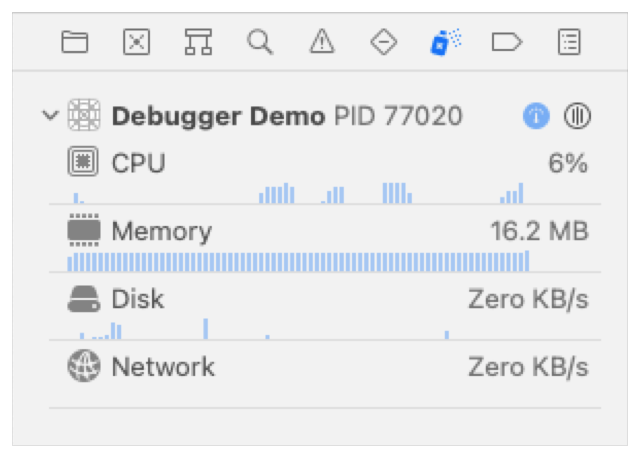
Task: Select the Network activity gauge
Action: pyautogui.click(x=162, y=367)
